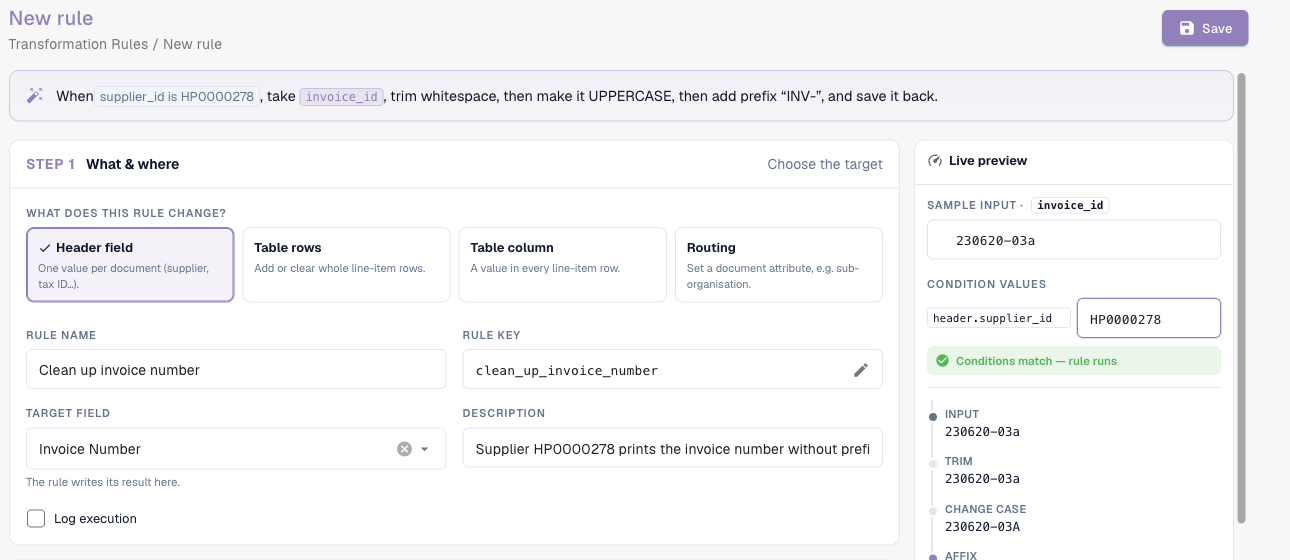Click the INPUT step marker in preview timeline

pyautogui.click(x=933, y=415)
